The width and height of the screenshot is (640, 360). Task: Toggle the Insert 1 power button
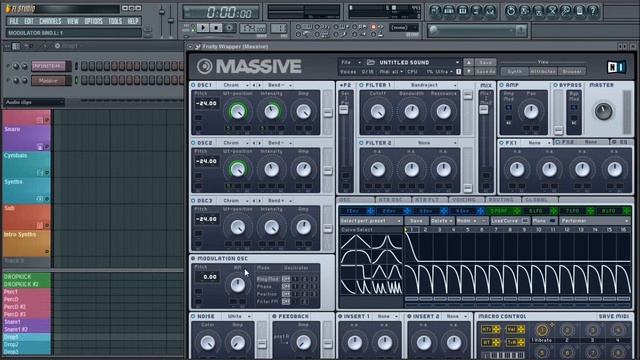(x=340, y=316)
